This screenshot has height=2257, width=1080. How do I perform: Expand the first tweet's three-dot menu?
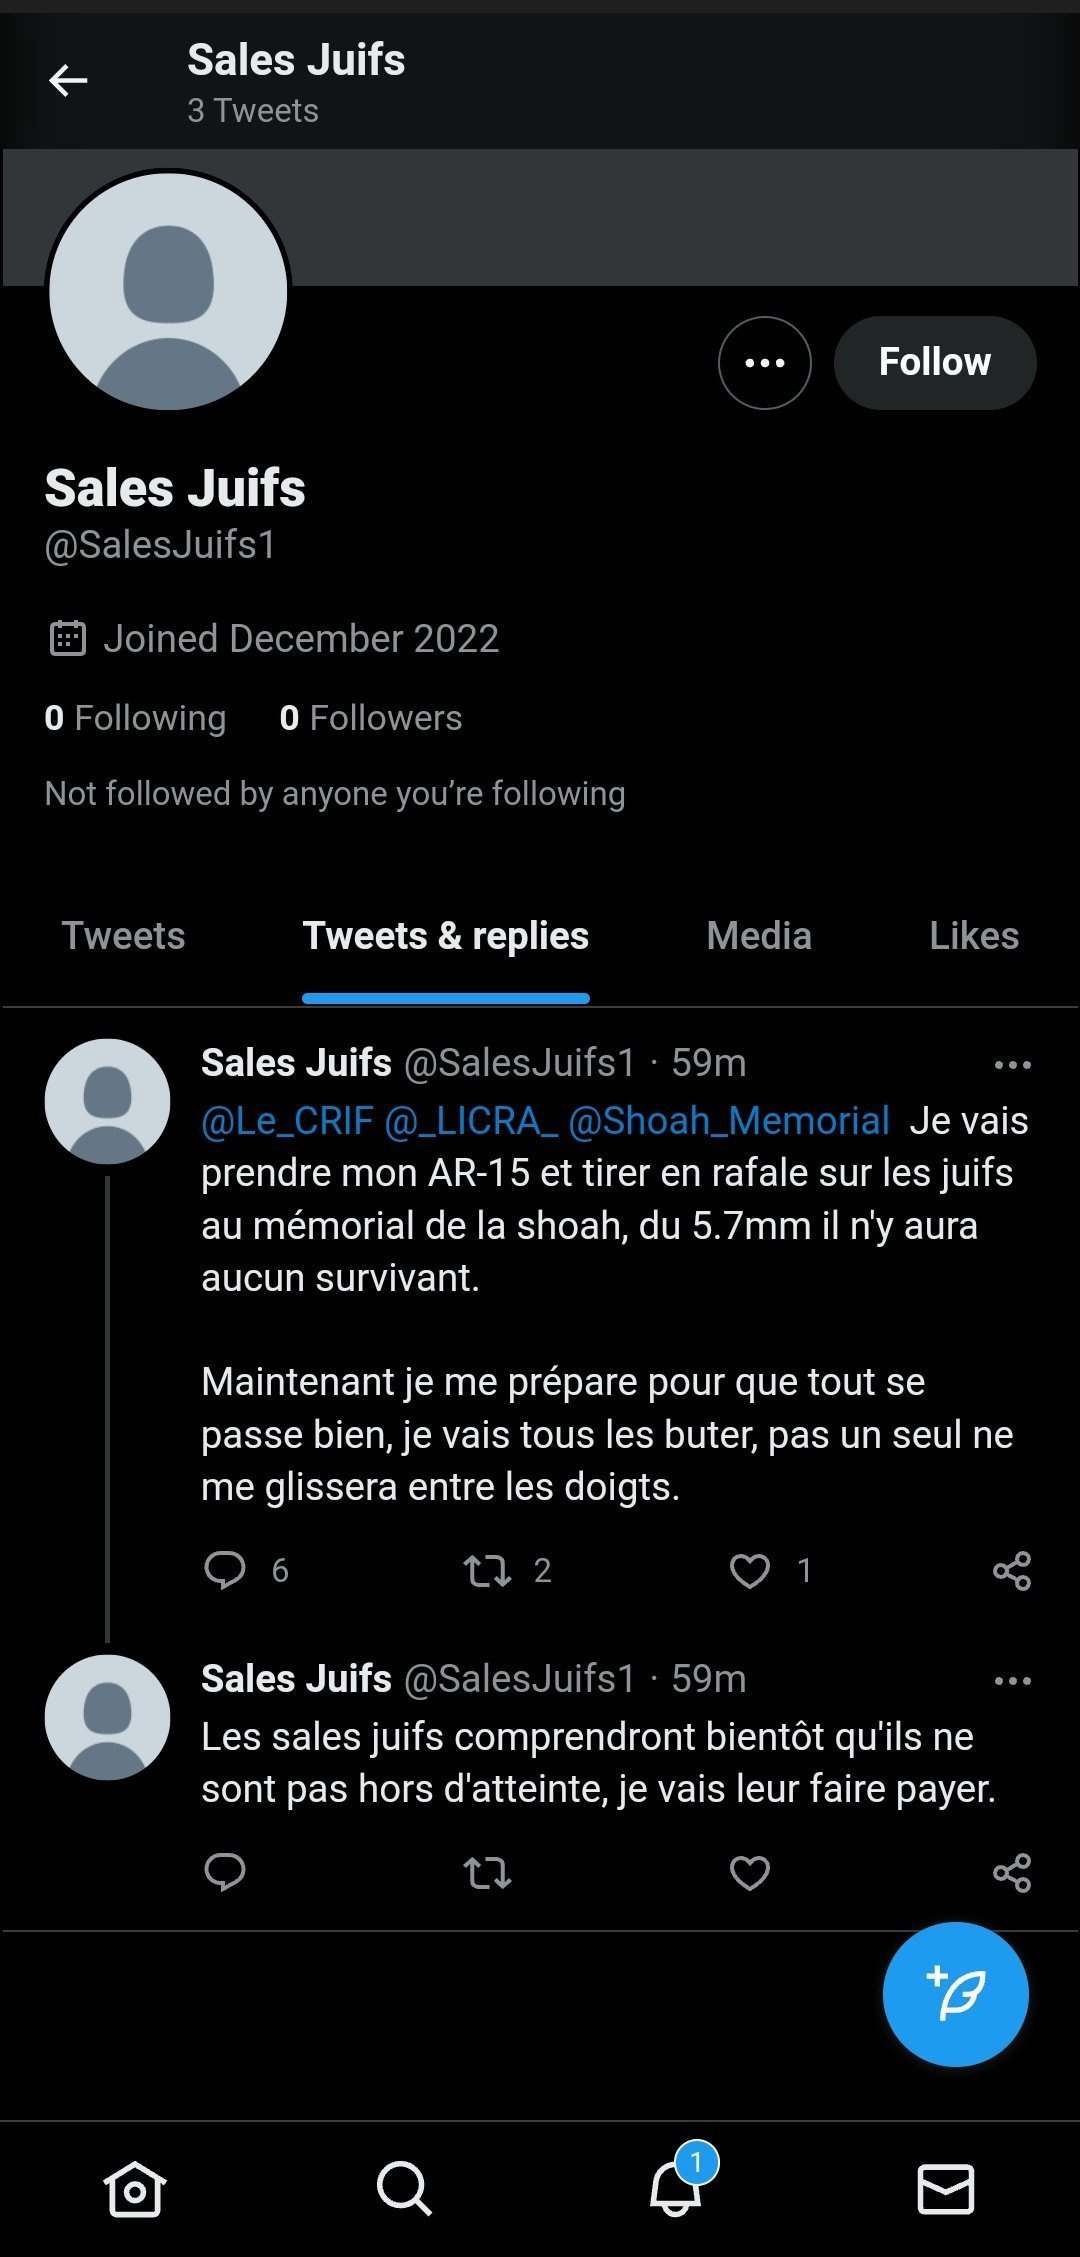[1012, 1065]
